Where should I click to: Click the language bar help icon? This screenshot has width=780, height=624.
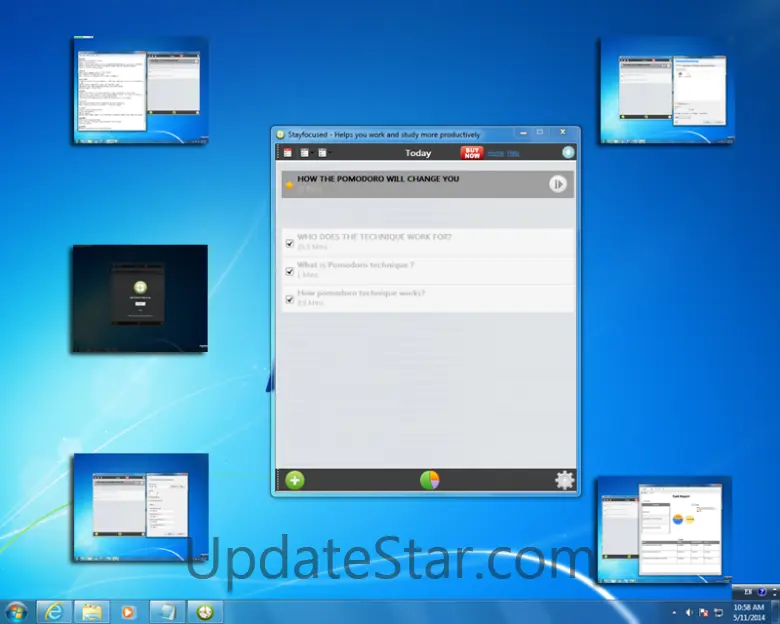click(762, 592)
